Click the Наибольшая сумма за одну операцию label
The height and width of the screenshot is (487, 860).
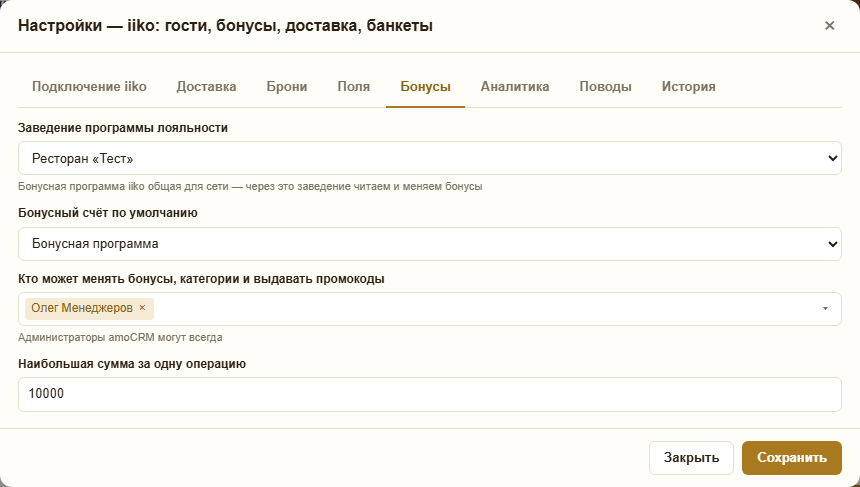point(132,364)
